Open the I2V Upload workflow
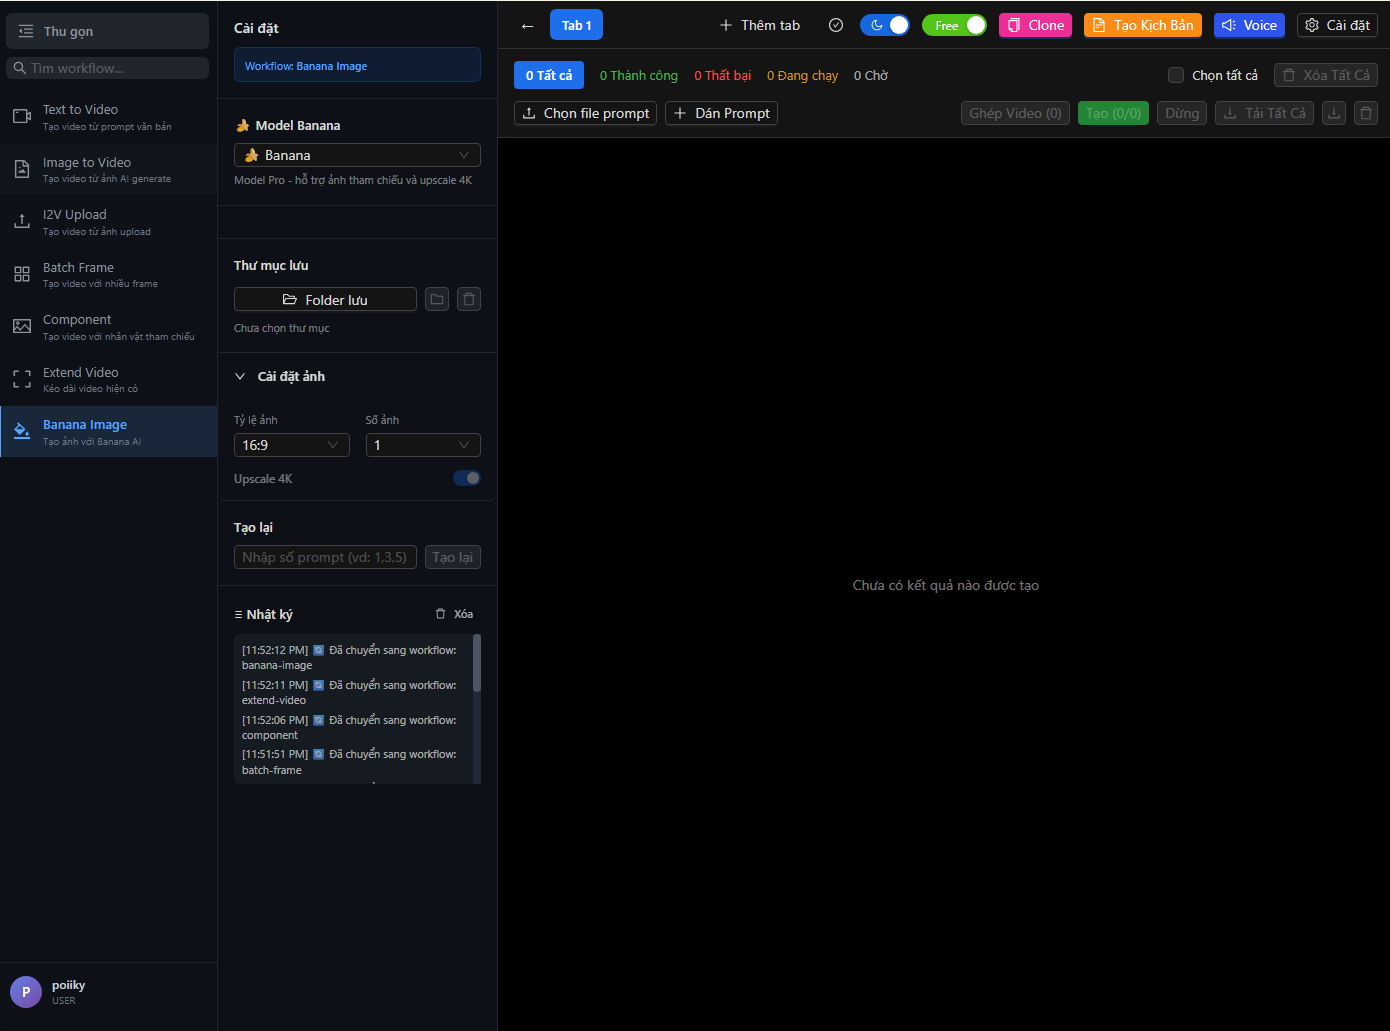The width and height of the screenshot is (1390, 1031). click(108, 221)
